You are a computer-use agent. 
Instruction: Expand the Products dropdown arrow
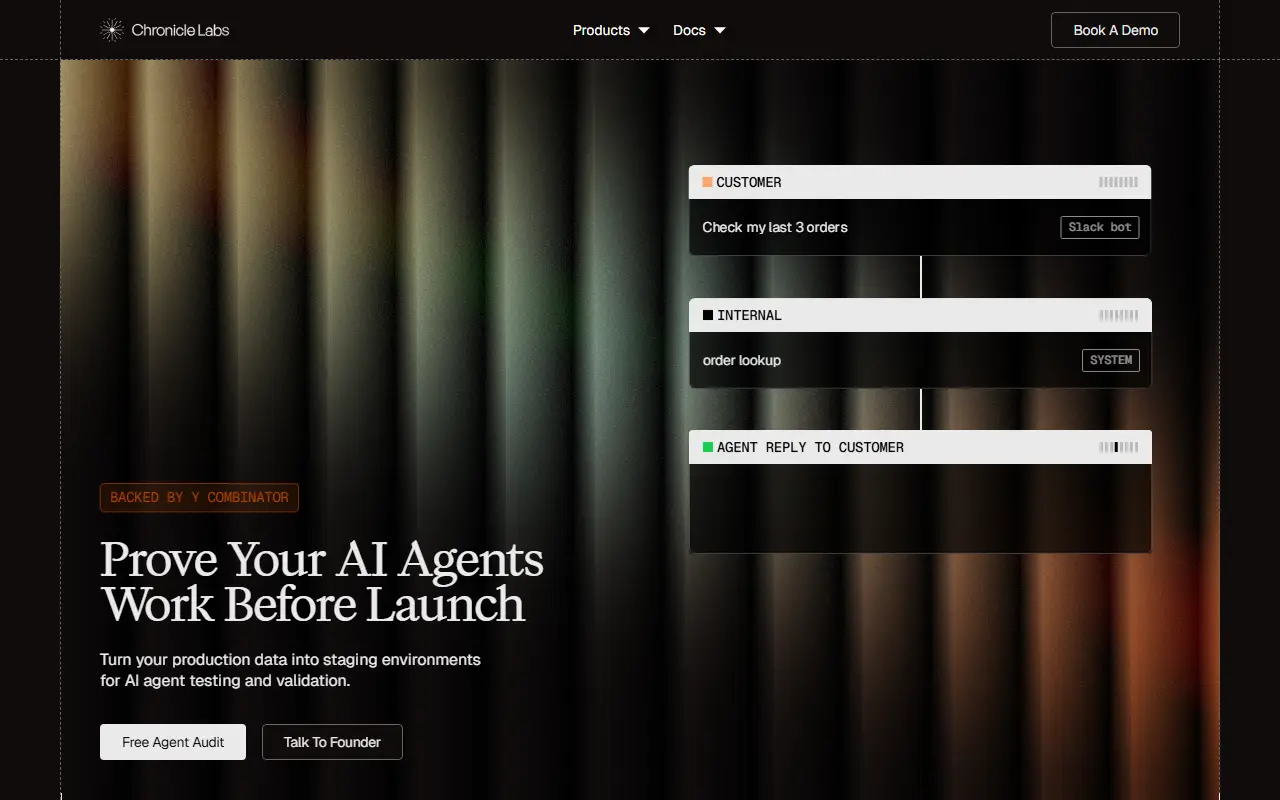click(x=644, y=30)
